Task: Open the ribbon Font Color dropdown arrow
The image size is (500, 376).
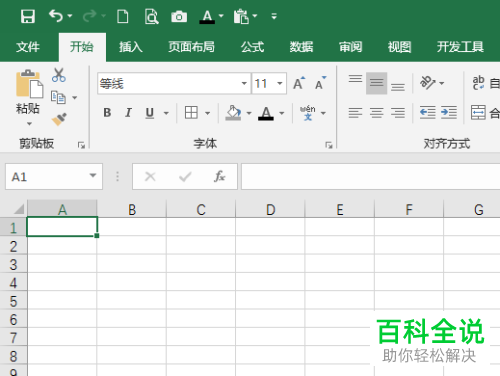Action: point(282,113)
